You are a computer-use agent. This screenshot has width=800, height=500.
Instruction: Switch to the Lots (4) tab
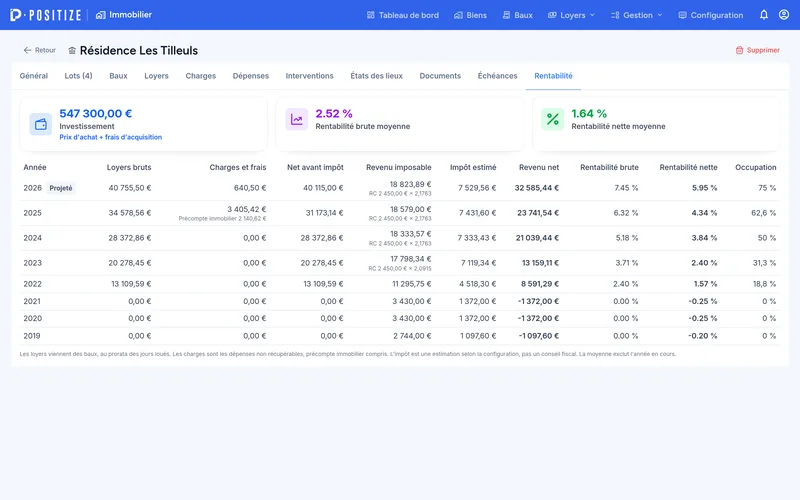click(78, 76)
